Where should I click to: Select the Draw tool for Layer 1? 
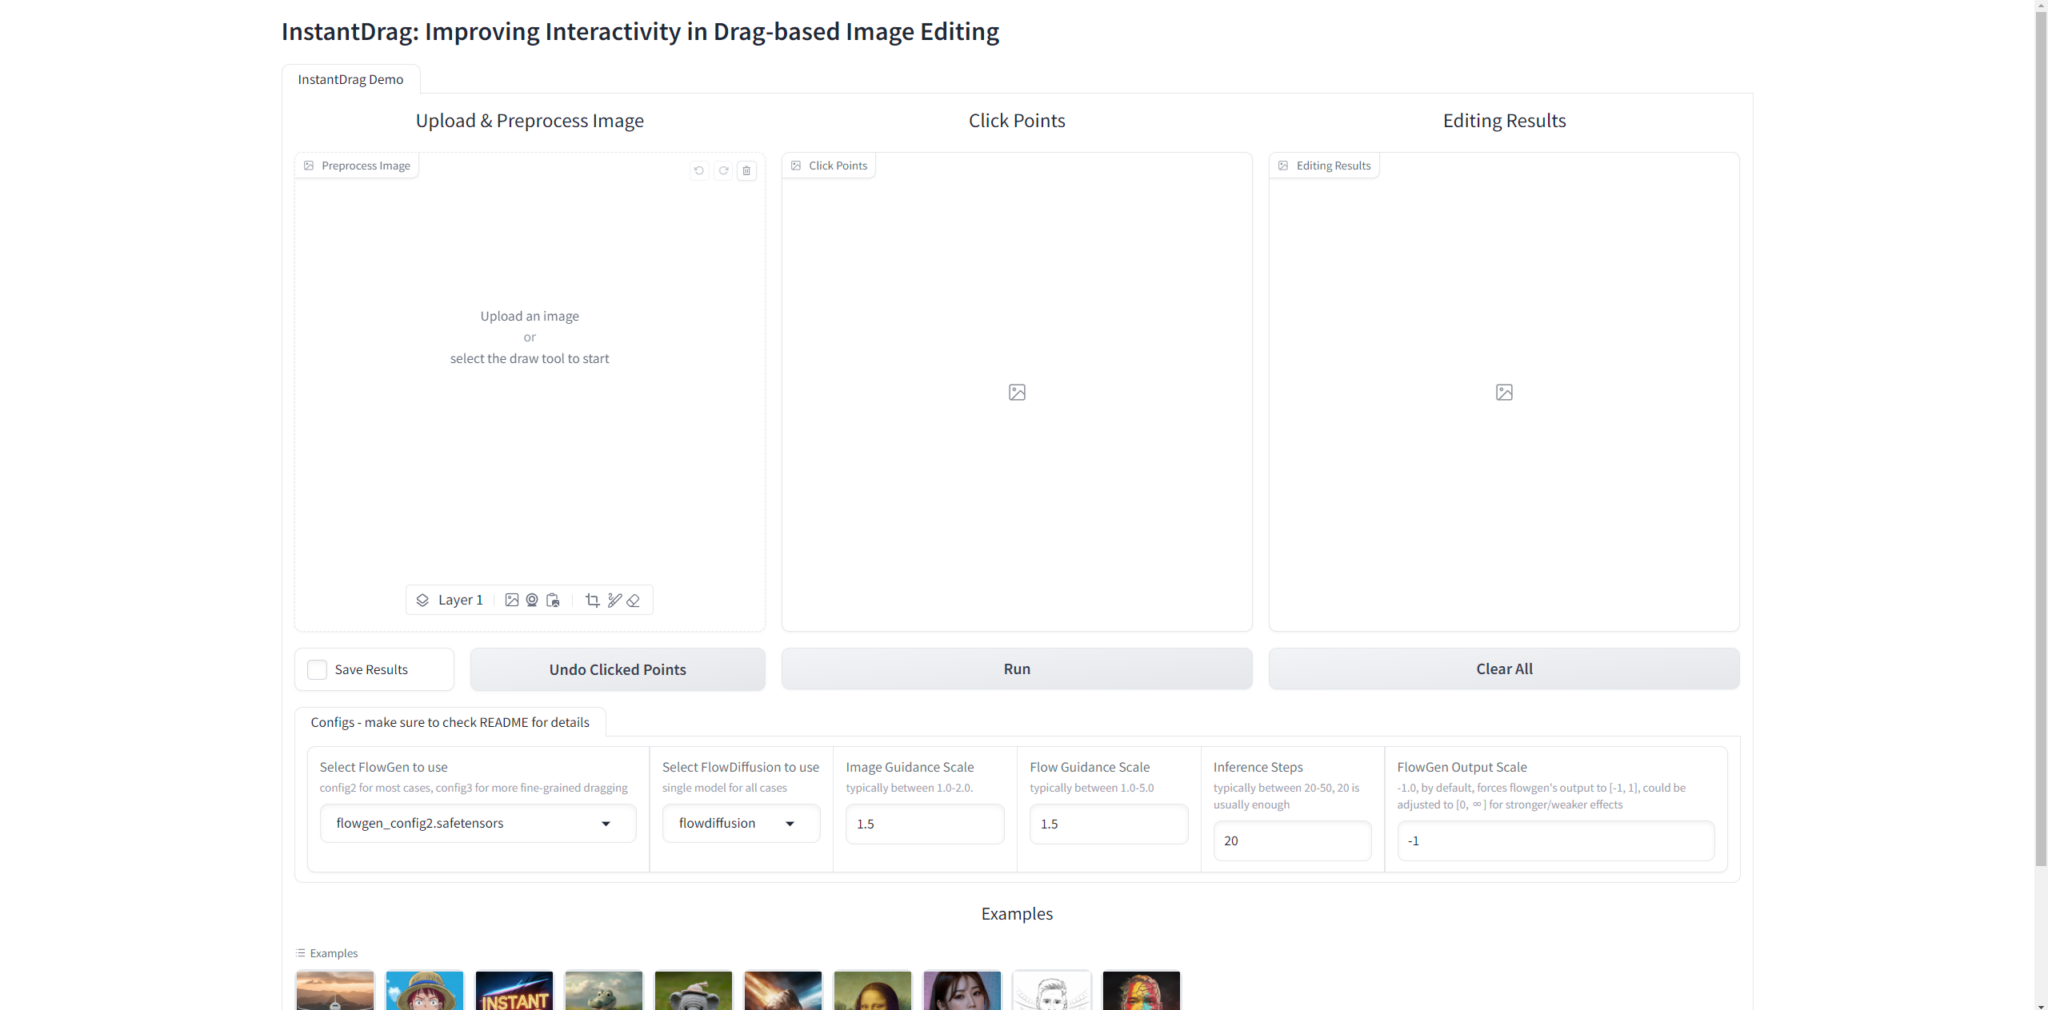point(614,600)
